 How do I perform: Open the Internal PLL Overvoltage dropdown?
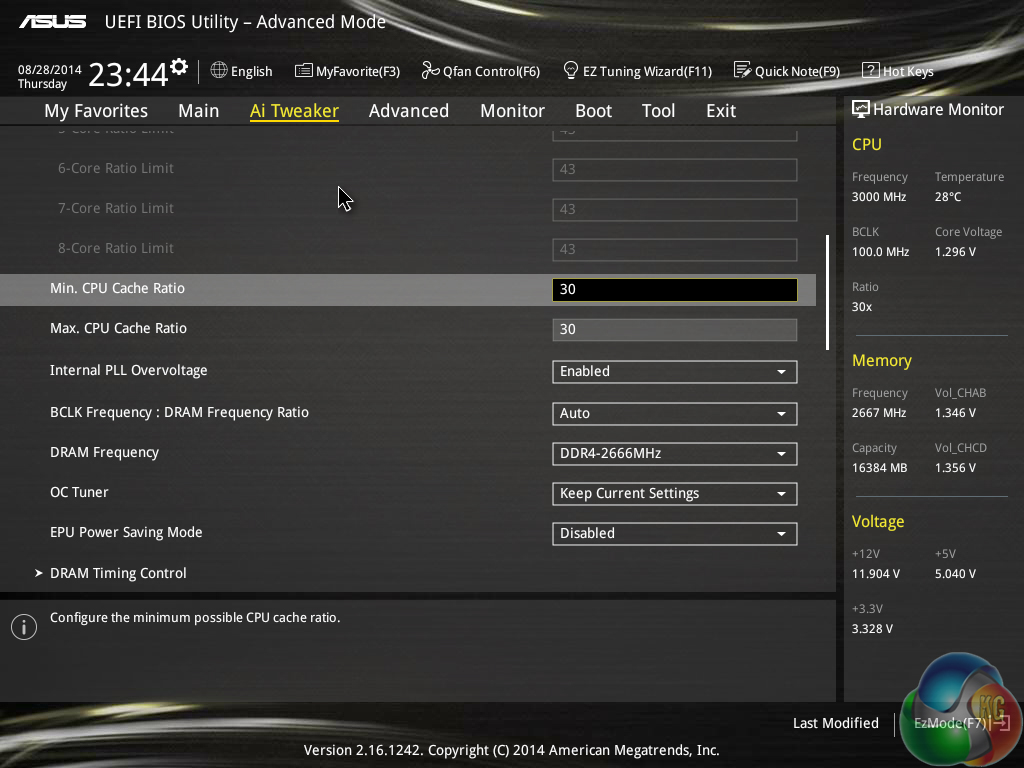[x=675, y=372]
